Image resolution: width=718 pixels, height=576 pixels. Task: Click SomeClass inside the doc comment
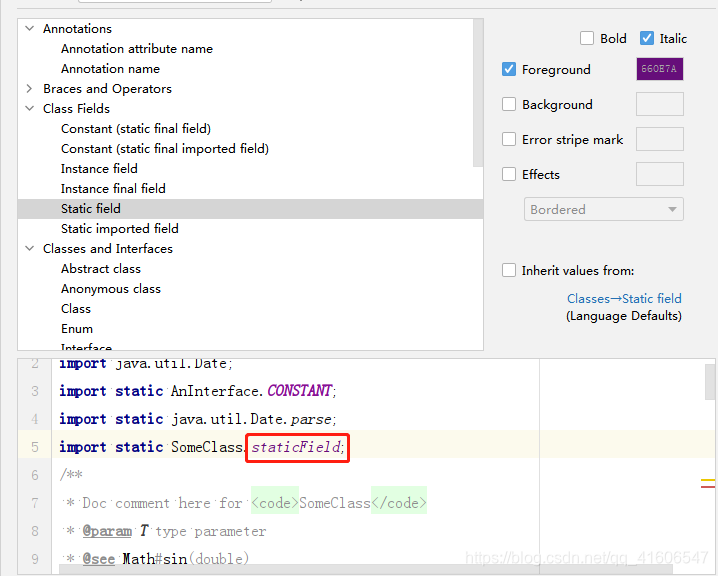(x=335, y=503)
